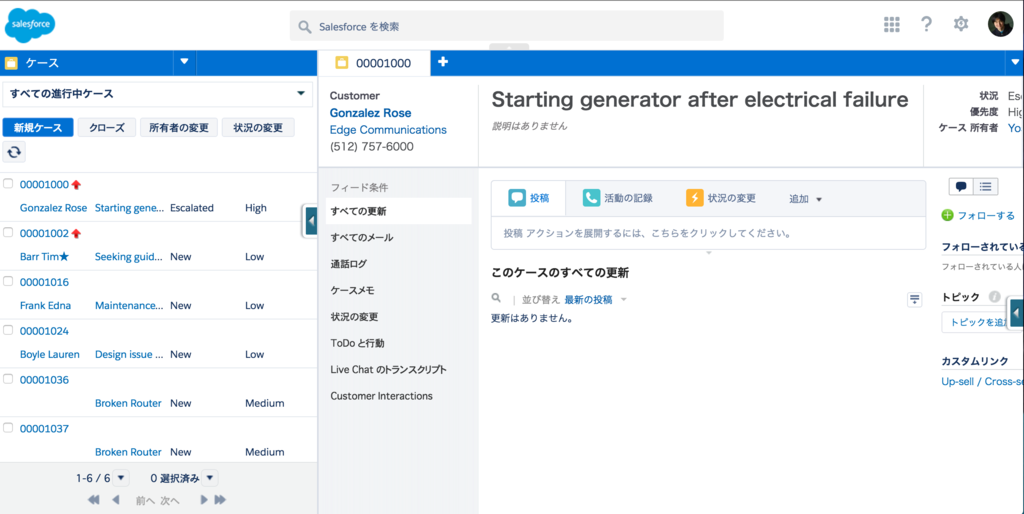Select すべての更新 feed filter
1024x514 pixels.
(398, 211)
